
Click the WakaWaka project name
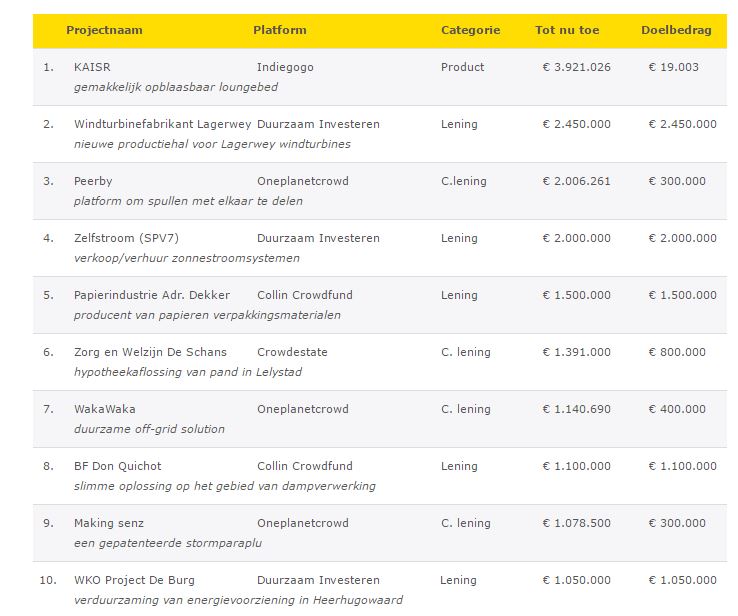[104, 409]
